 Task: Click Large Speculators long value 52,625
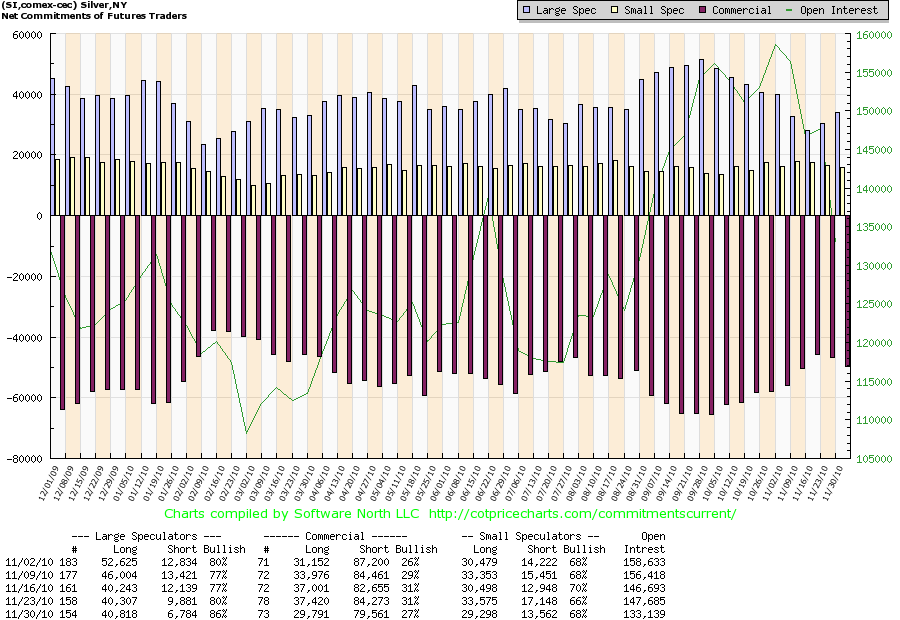pyautogui.click(x=119, y=563)
